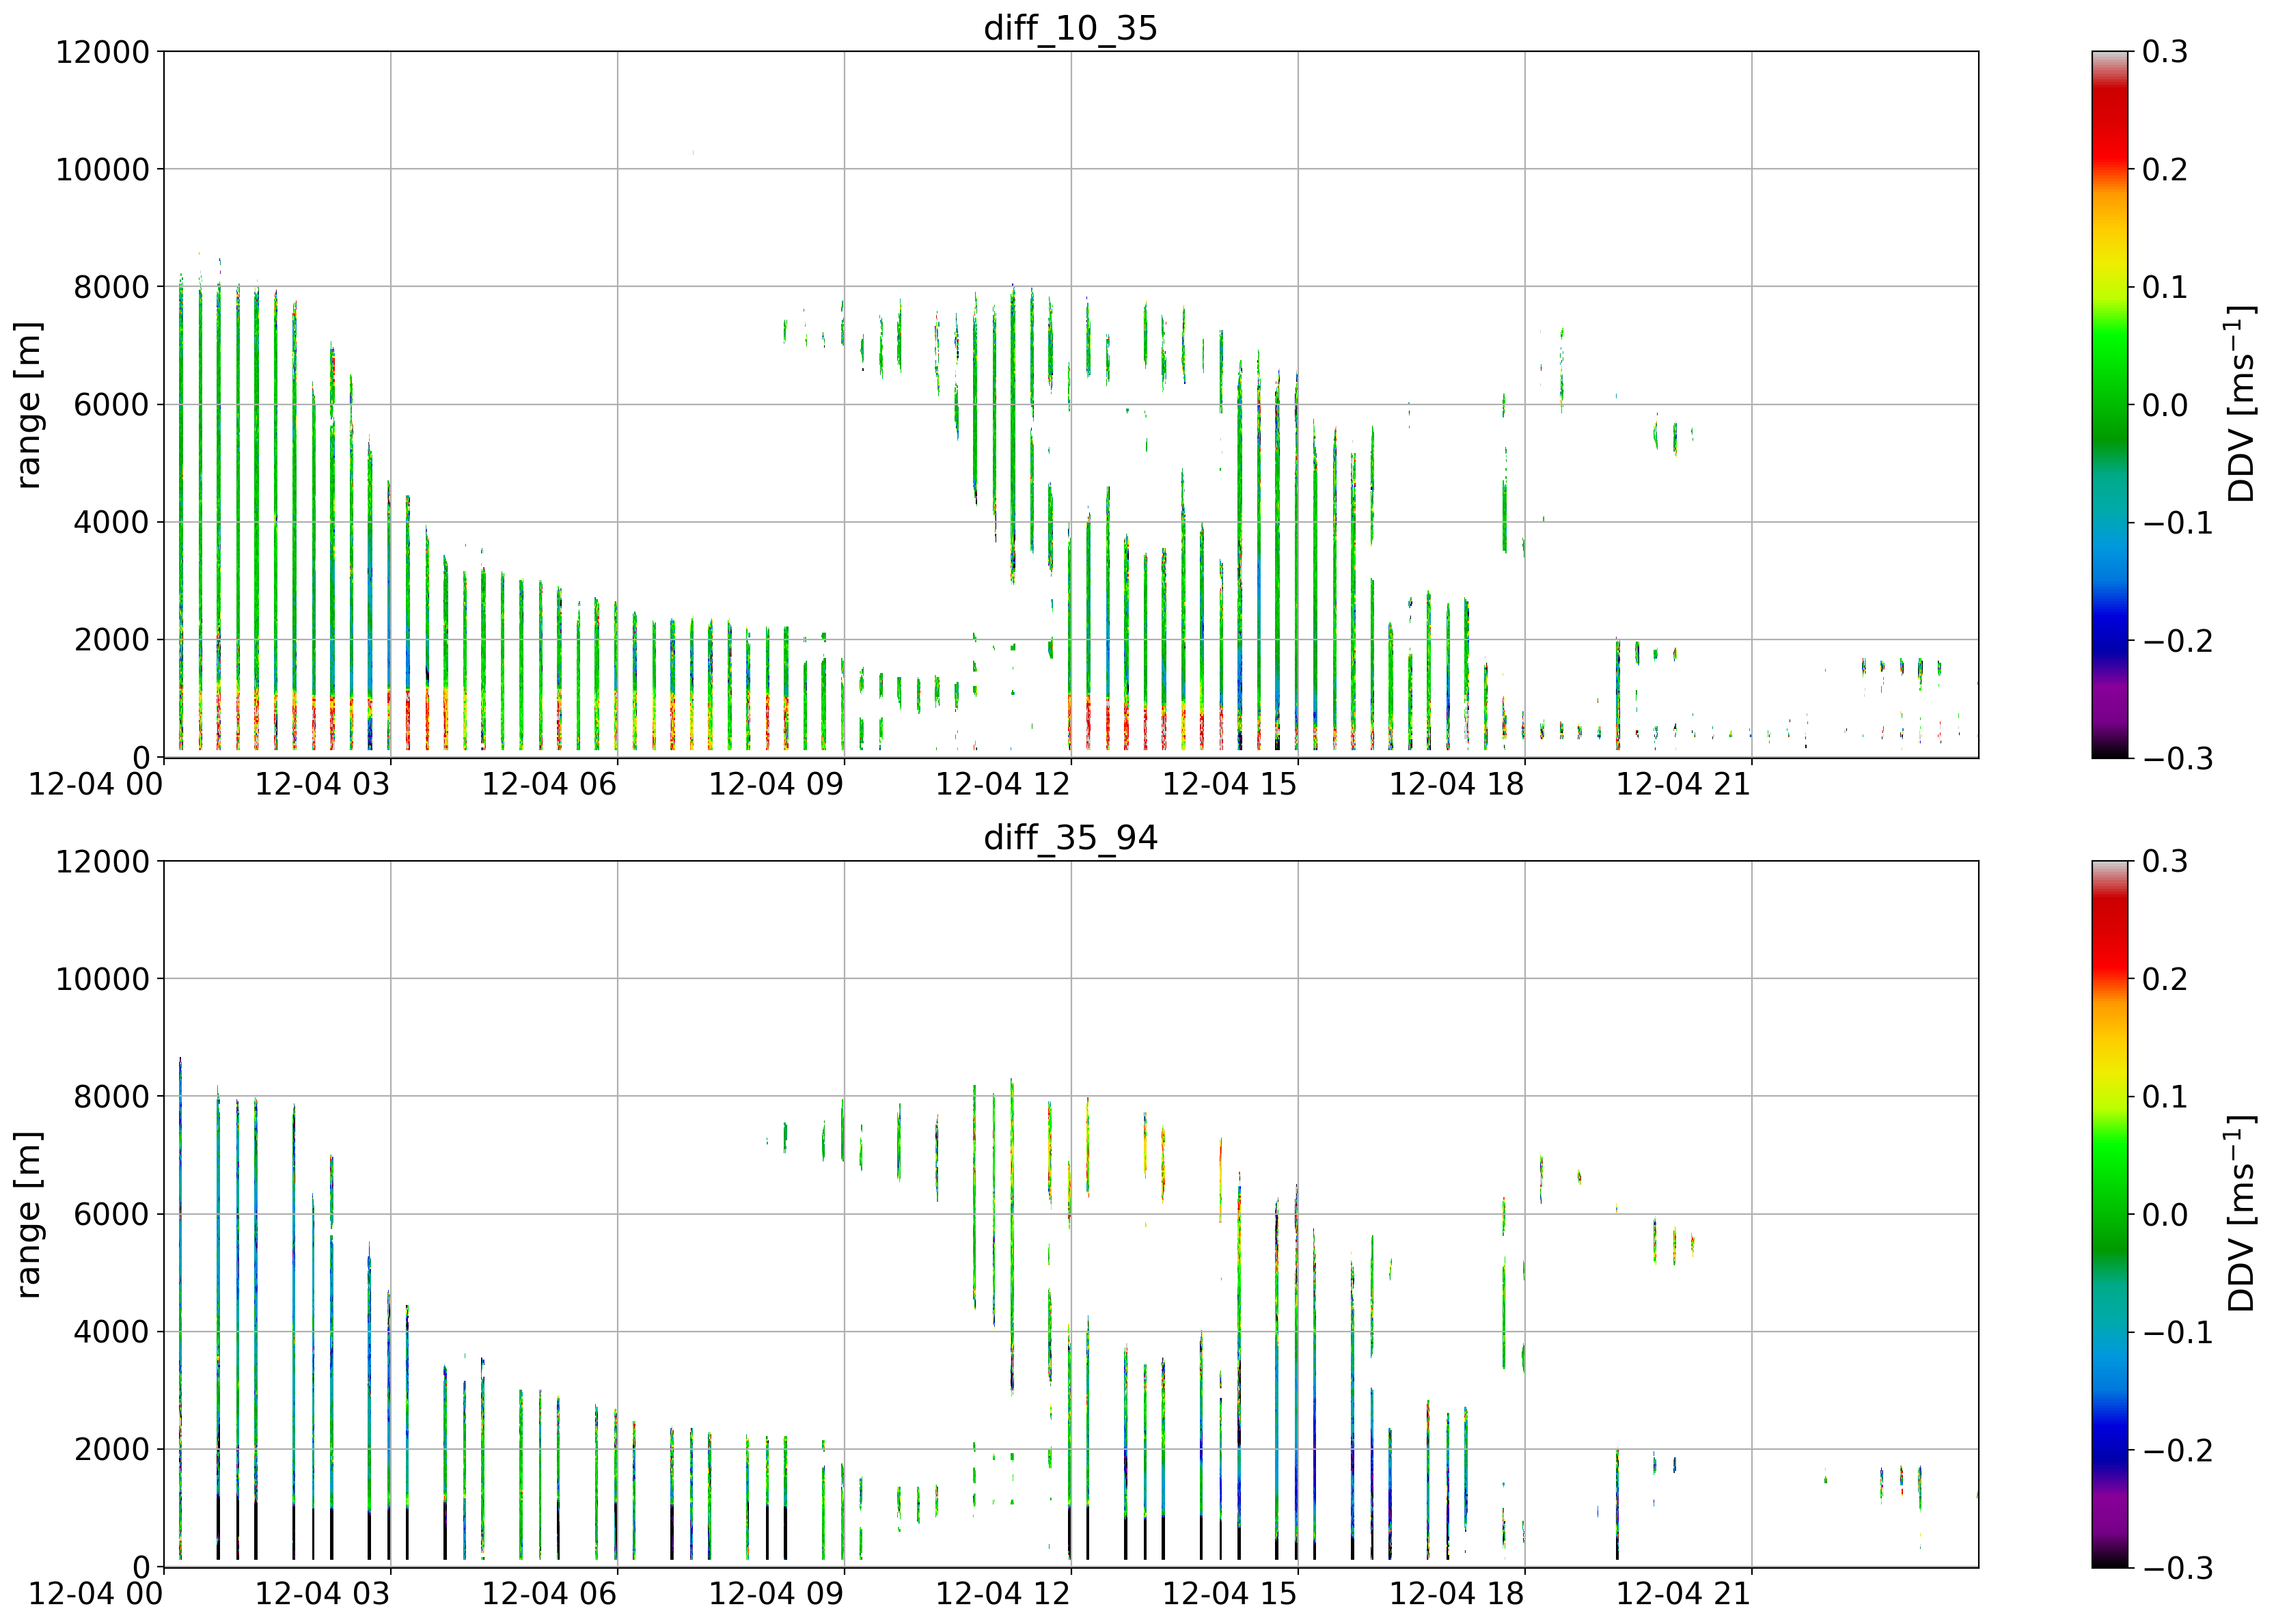Click the diff_10_35 plot title
The image size is (2274, 1624).
[1070, 27]
